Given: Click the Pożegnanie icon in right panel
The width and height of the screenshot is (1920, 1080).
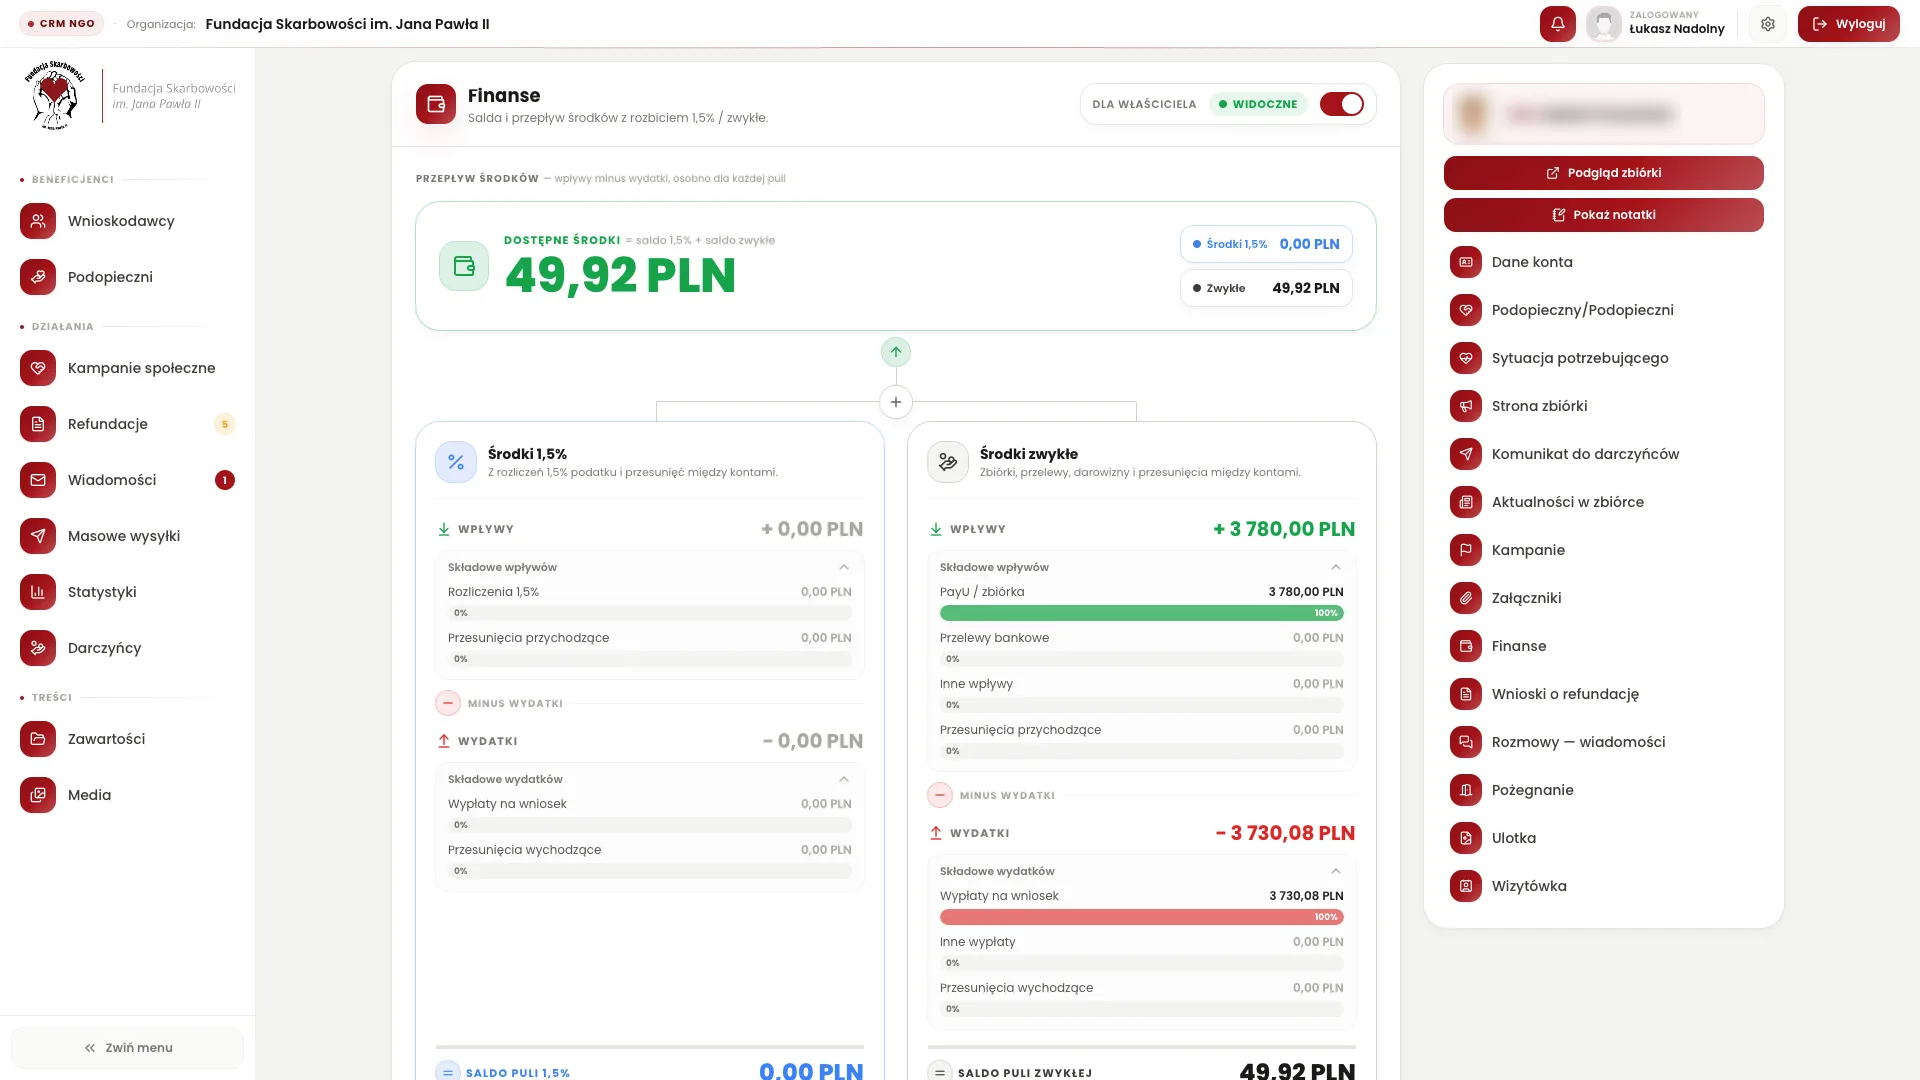Looking at the screenshot, I should (x=1466, y=790).
